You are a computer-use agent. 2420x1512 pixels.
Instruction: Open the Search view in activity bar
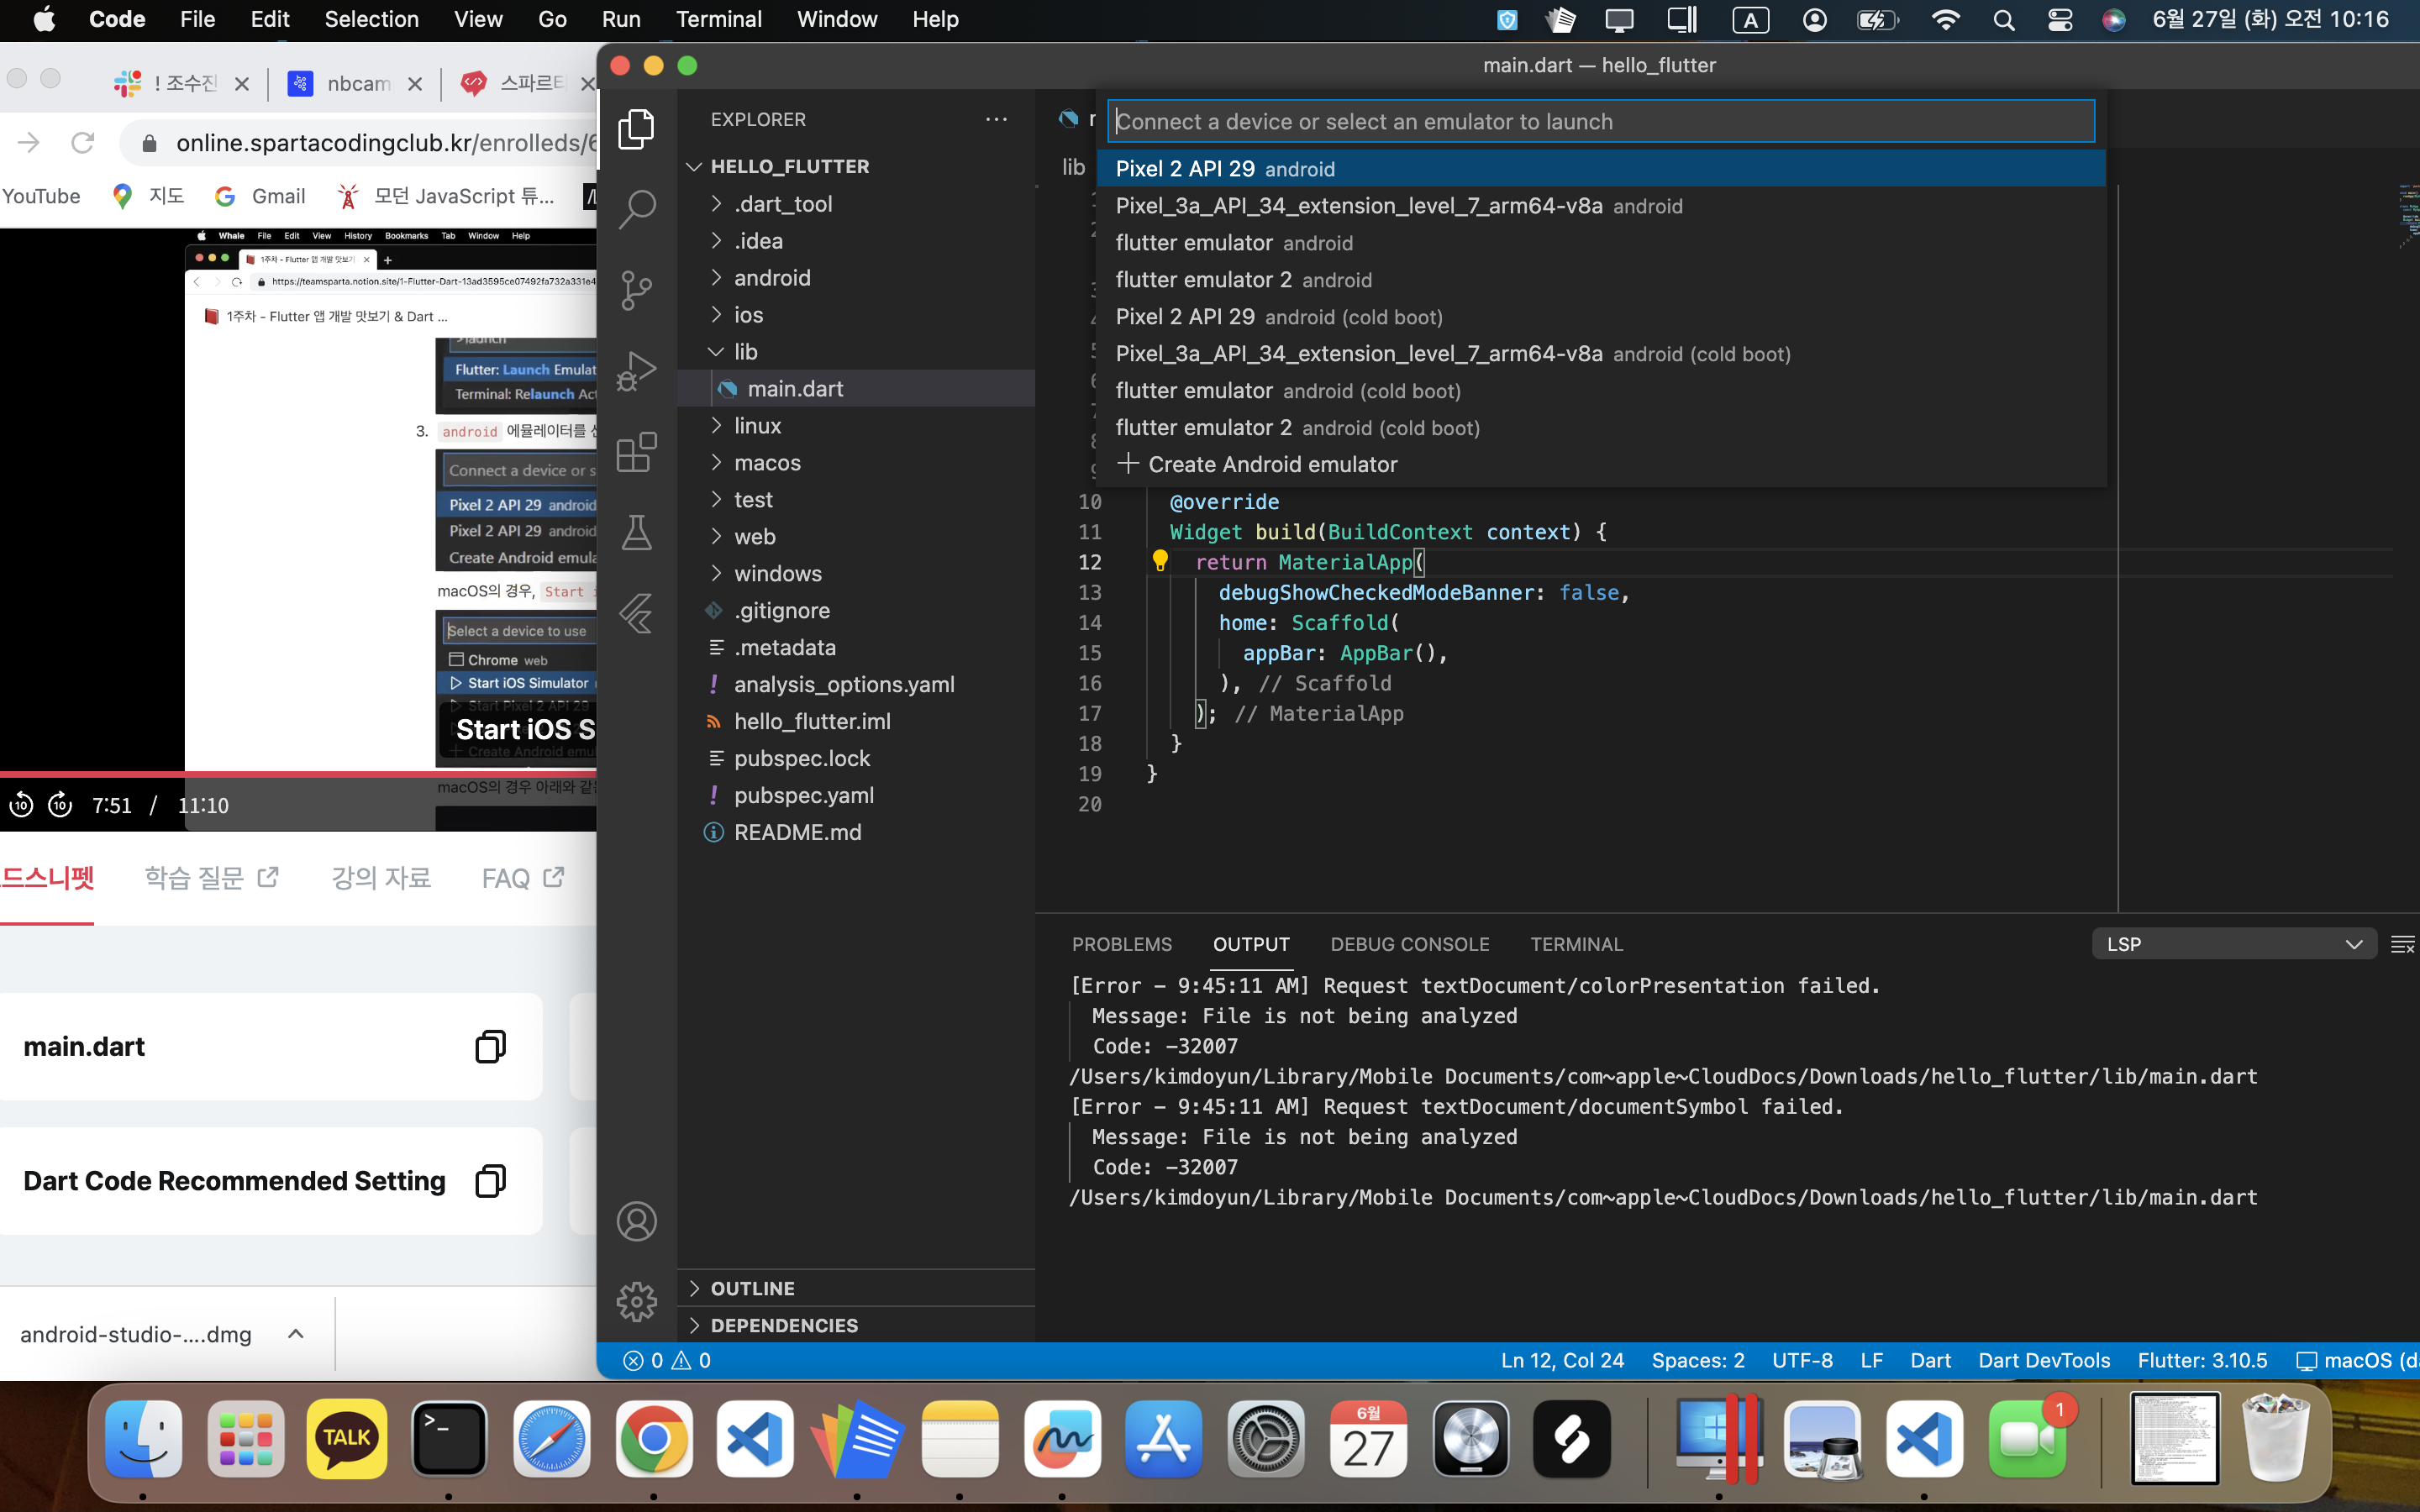[x=636, y=209]
